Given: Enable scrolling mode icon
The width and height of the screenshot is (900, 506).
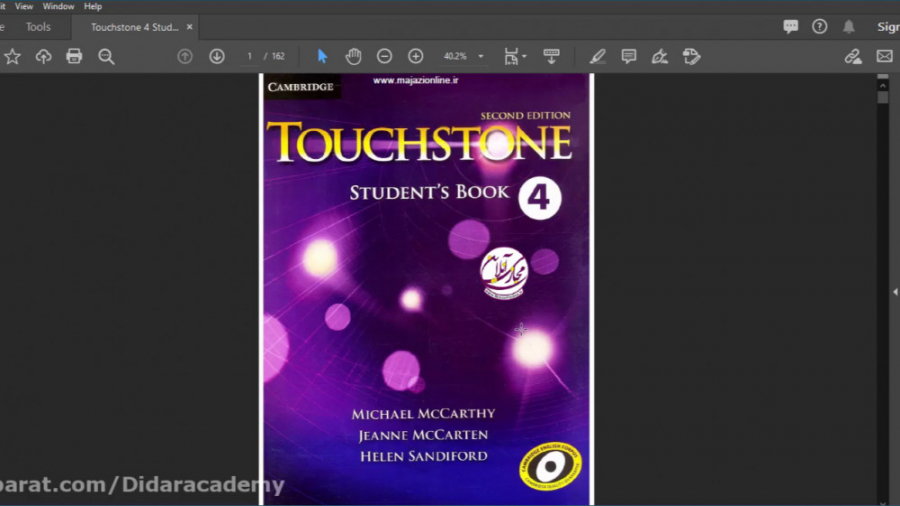Looking at the screenshot, I should 551,56.
